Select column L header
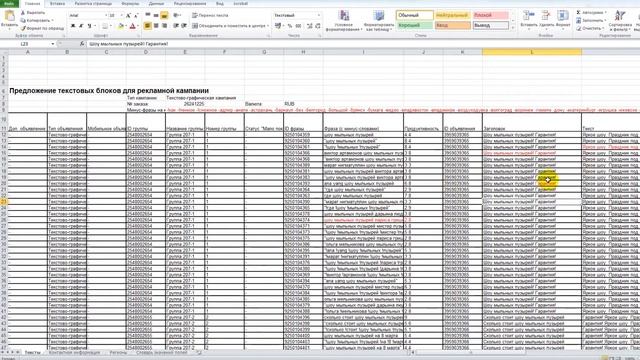The width and height of the screenshot is (640, 360). point(532,52)
